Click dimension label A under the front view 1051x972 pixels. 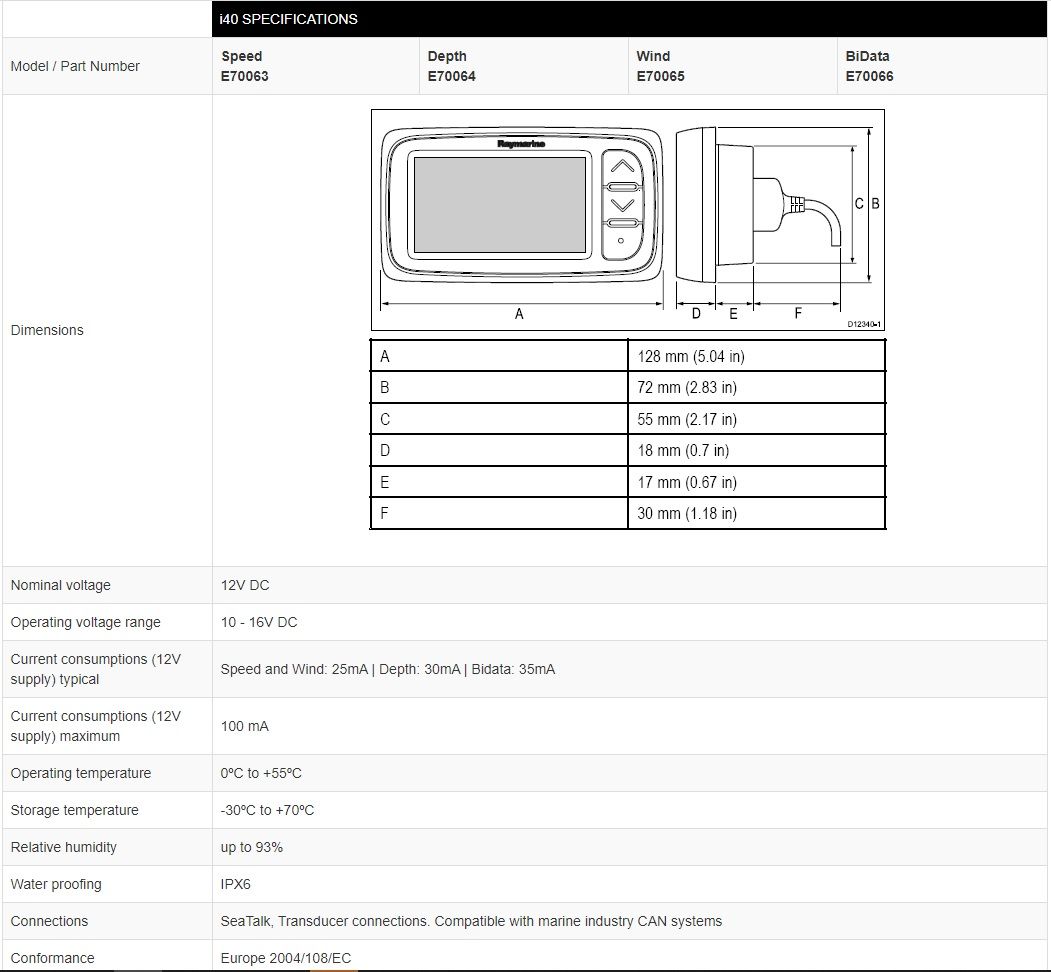coord(519,314)
